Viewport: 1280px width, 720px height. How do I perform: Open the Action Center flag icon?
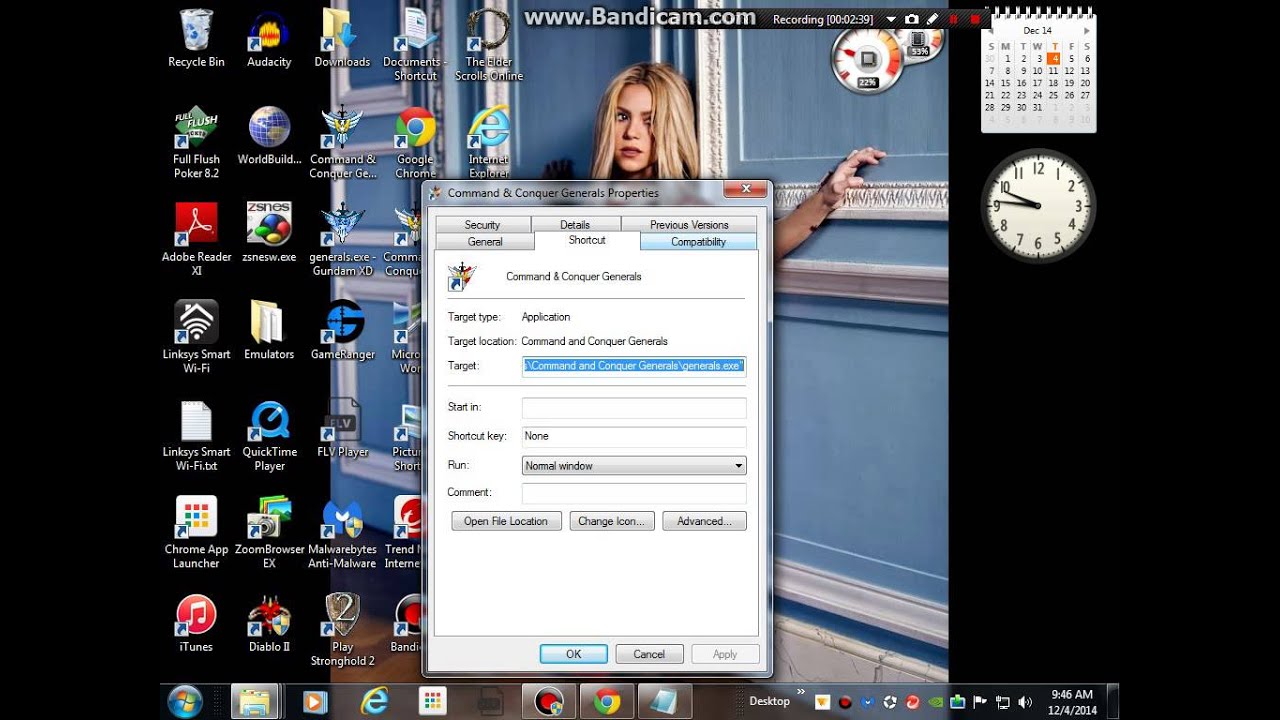tap(980, 702)
